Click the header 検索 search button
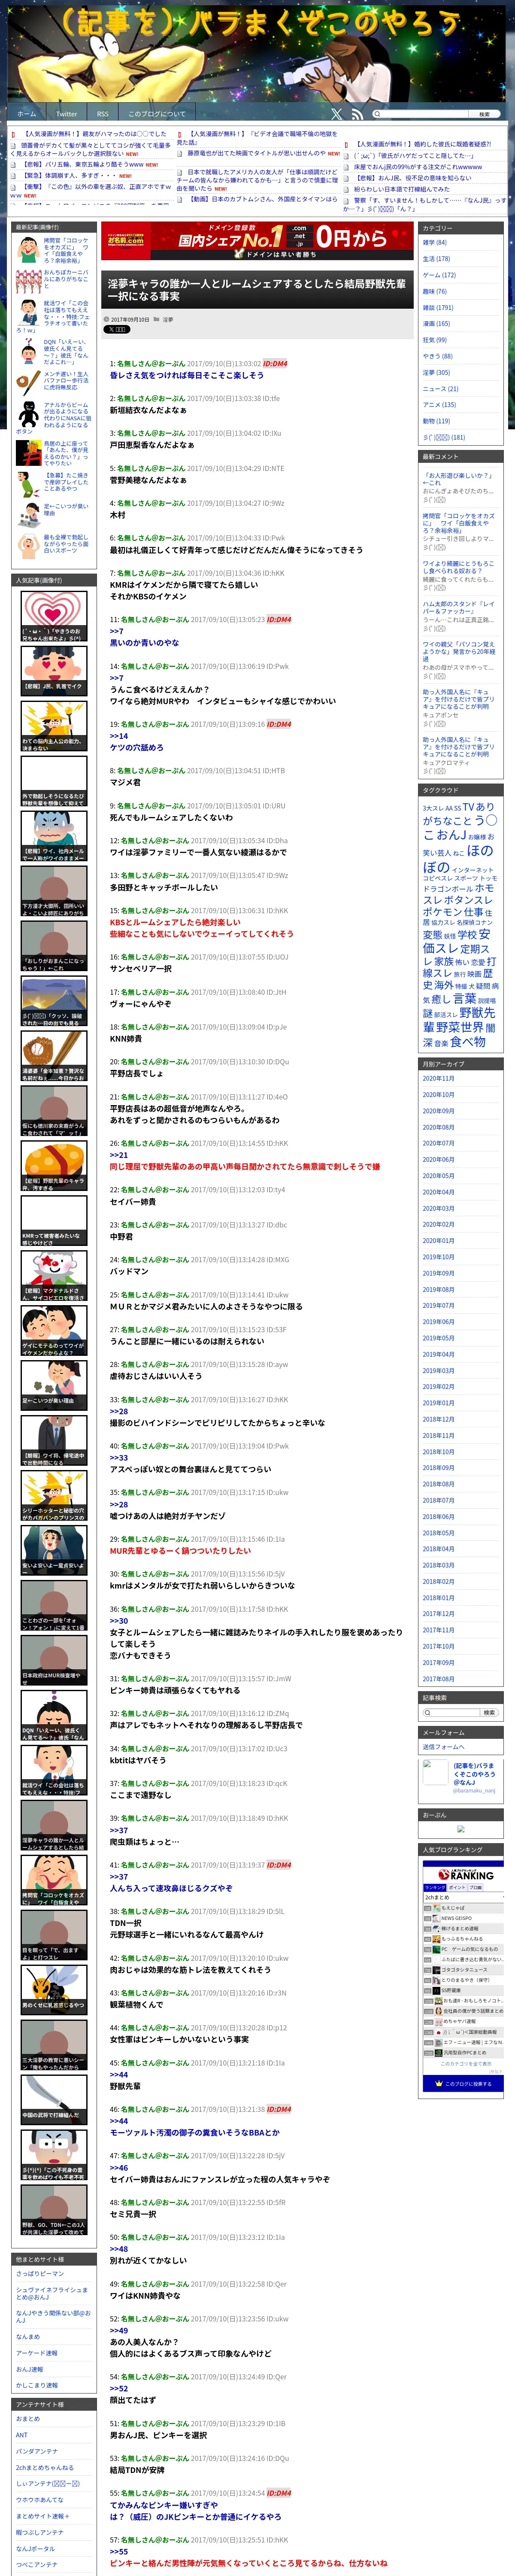The height and width of the screenshot is (2576, 515). click(484, 114)
